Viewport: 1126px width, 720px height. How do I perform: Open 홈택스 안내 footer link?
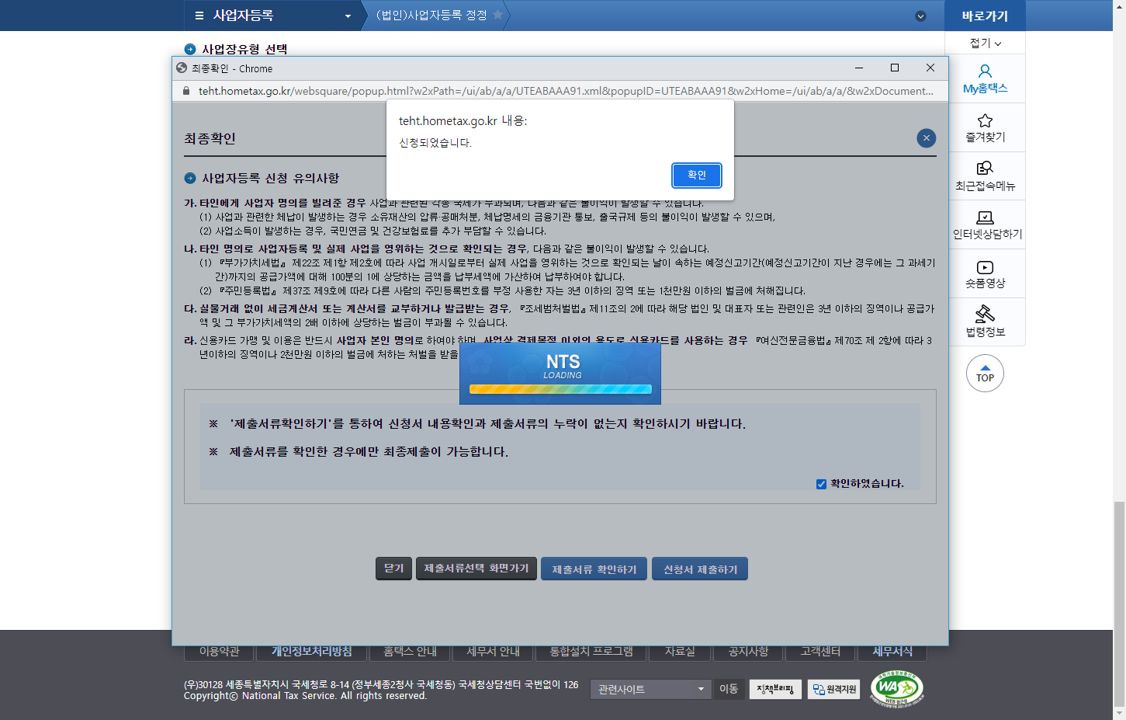[x=409, y=651]
